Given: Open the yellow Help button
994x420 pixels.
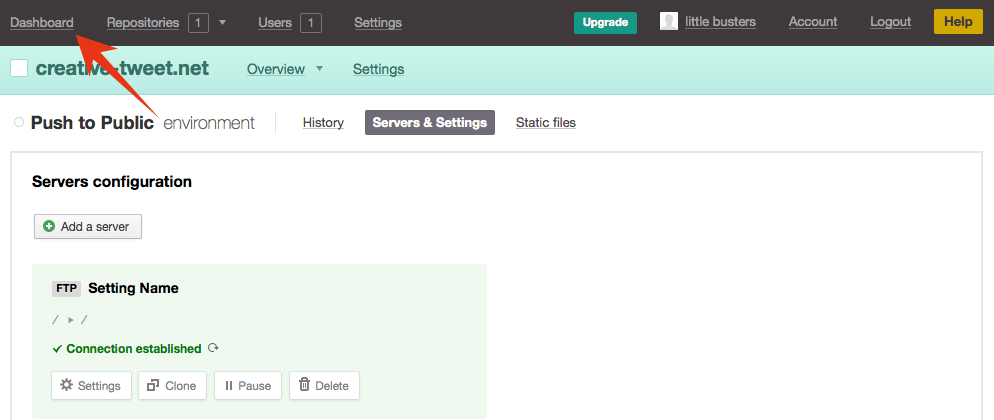Looking at the screenshot, I should [958, 22].
